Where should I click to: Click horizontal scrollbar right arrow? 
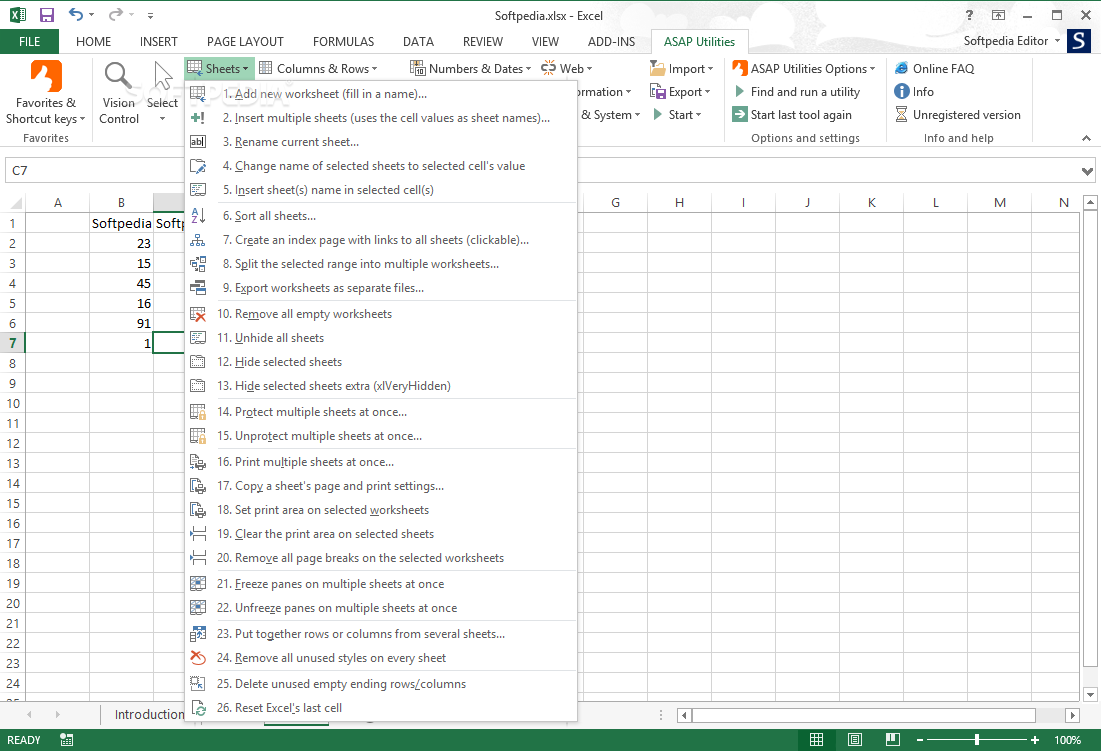tap(1072, 715)
